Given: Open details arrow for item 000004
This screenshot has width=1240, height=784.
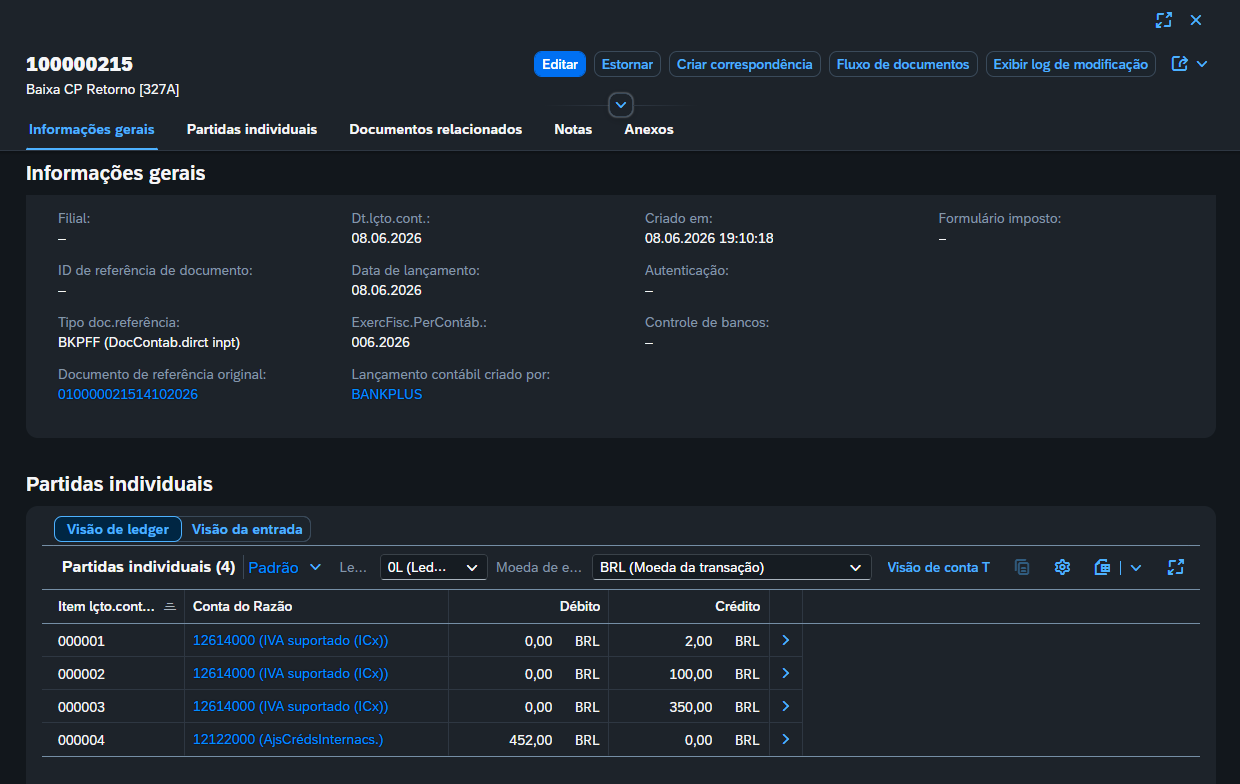Looking at the screenshot, I should (786, 739).
